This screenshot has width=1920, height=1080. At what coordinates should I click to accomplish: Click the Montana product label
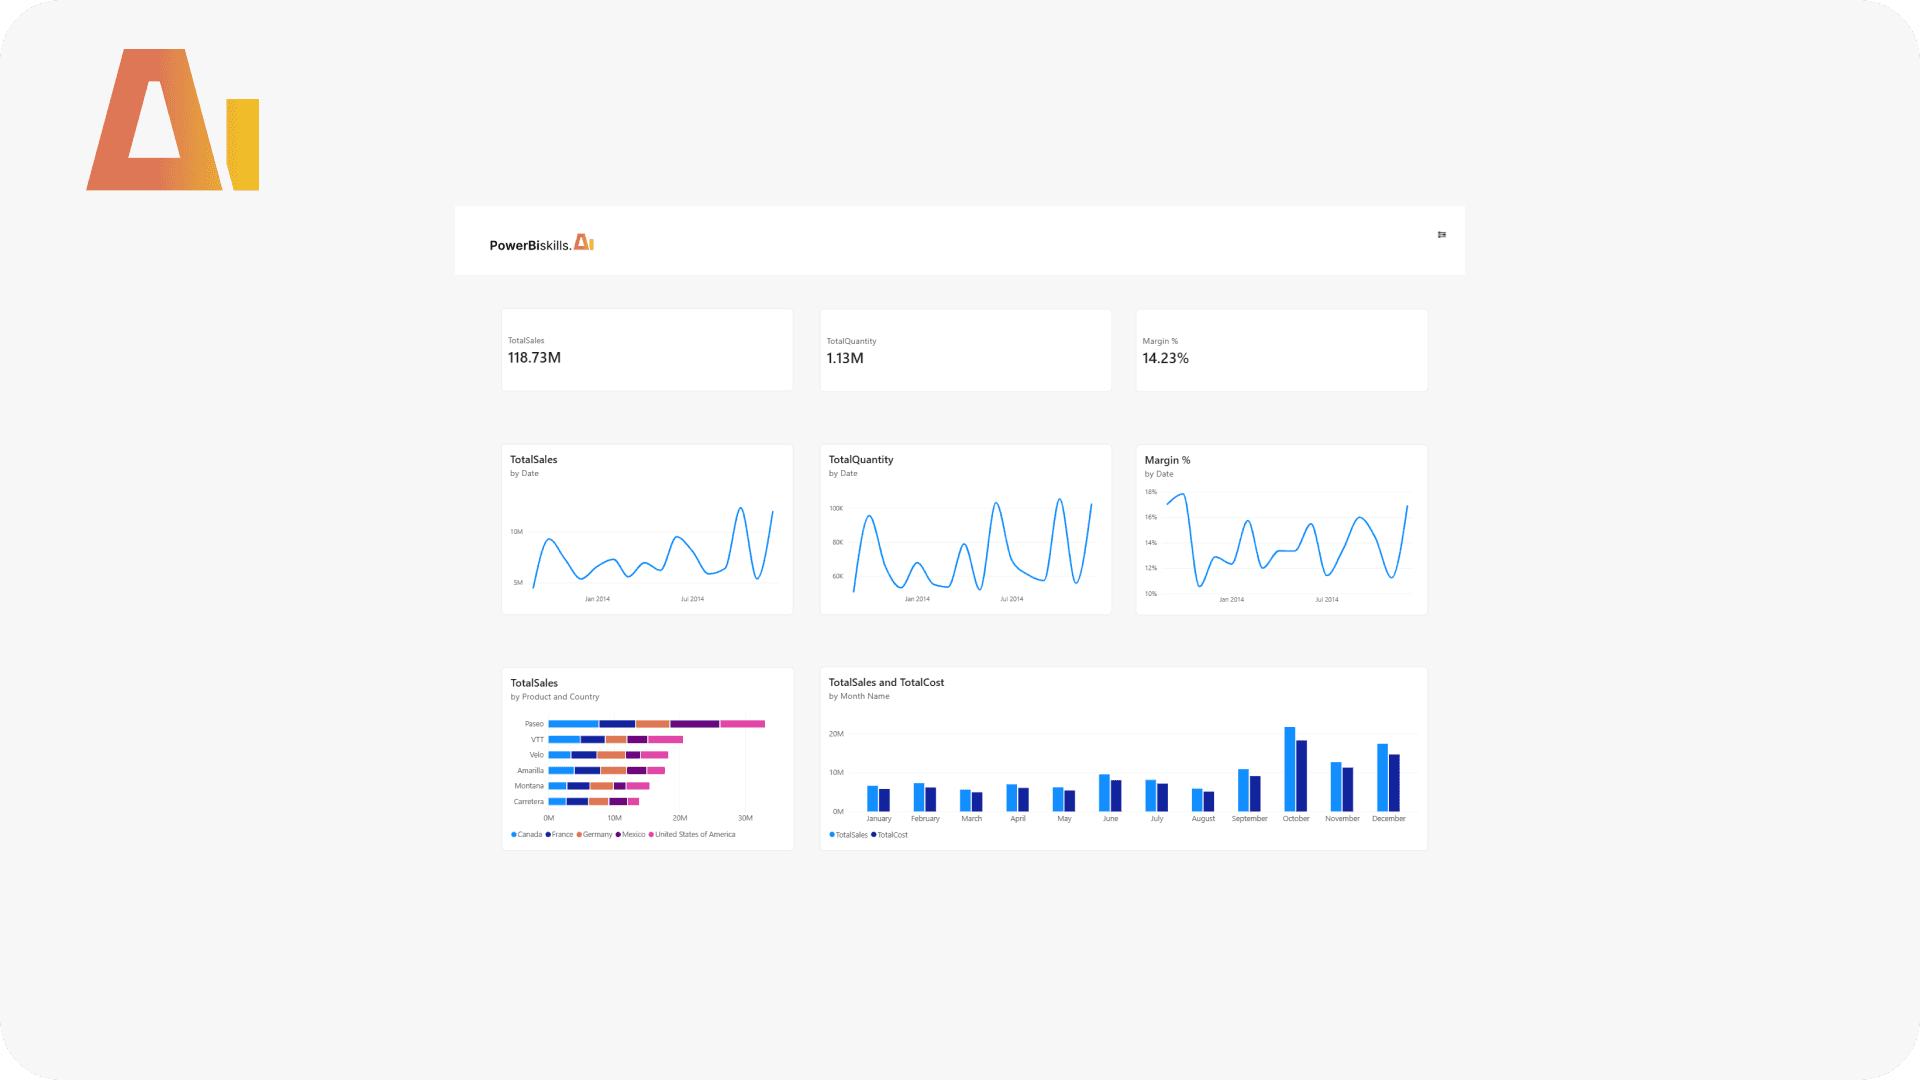pyautogui.click(x=529, y=786)
